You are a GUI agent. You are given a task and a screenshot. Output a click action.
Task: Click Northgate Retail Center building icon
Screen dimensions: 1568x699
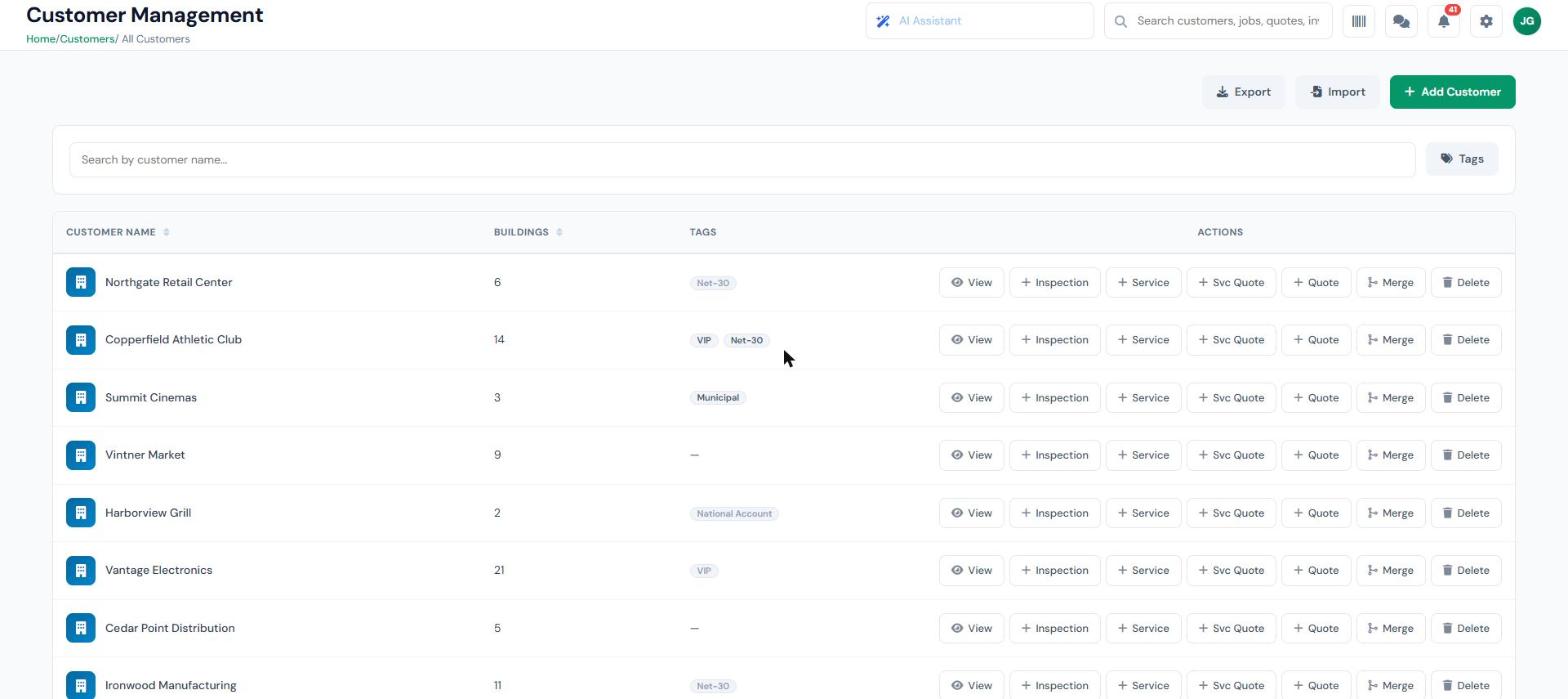(81, 282)
